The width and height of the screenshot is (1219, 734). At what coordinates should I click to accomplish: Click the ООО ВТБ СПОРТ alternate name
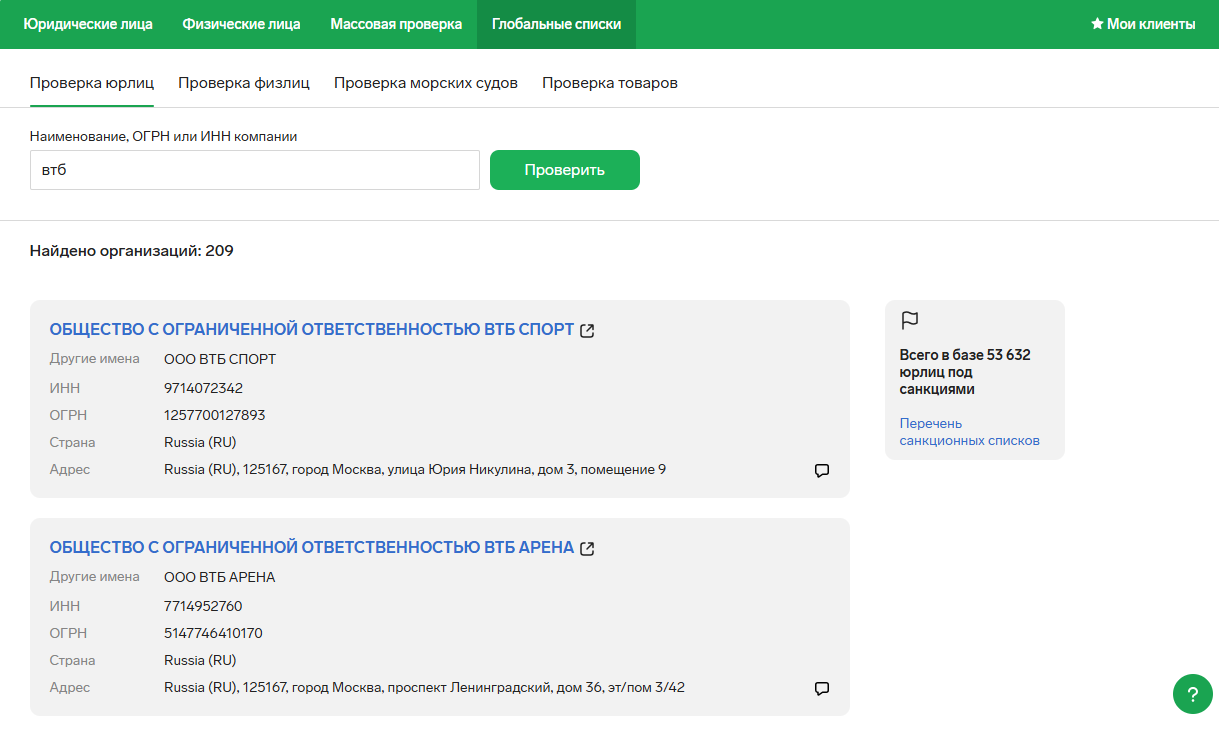tap(220, 359)
